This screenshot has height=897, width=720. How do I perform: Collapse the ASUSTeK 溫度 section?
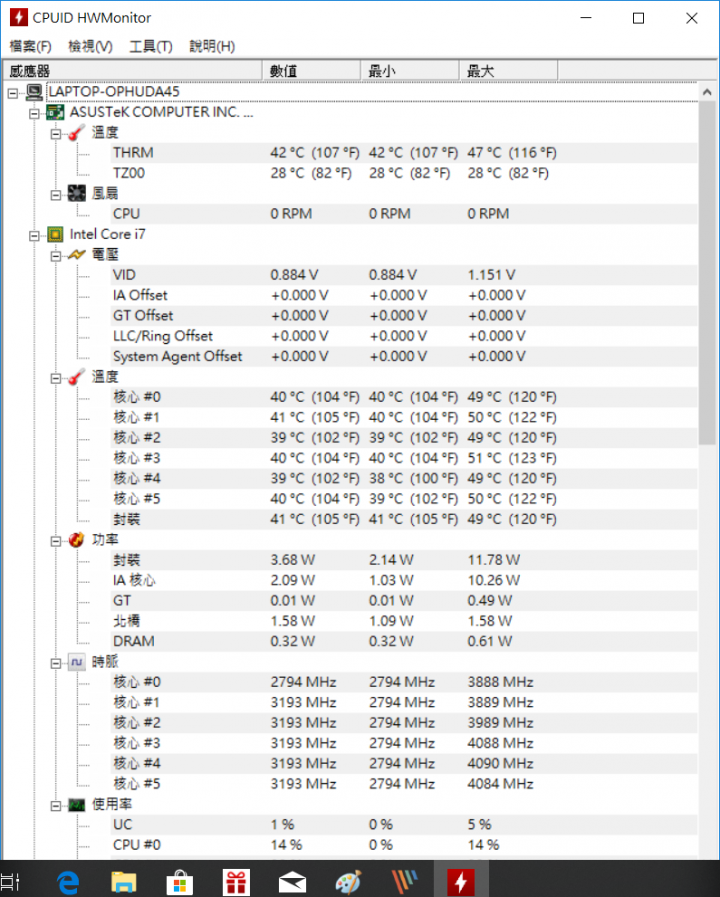(55, 134)
